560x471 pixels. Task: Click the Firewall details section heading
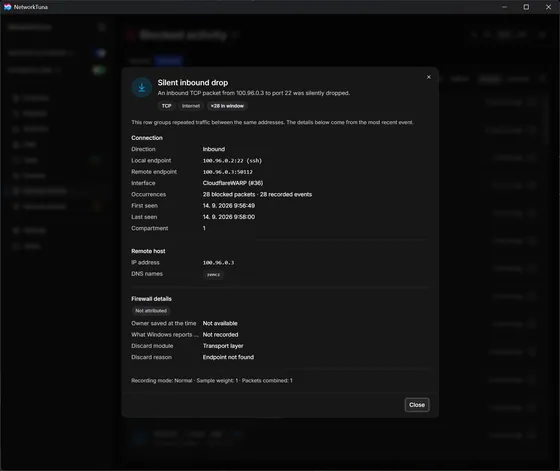point(151,299)
